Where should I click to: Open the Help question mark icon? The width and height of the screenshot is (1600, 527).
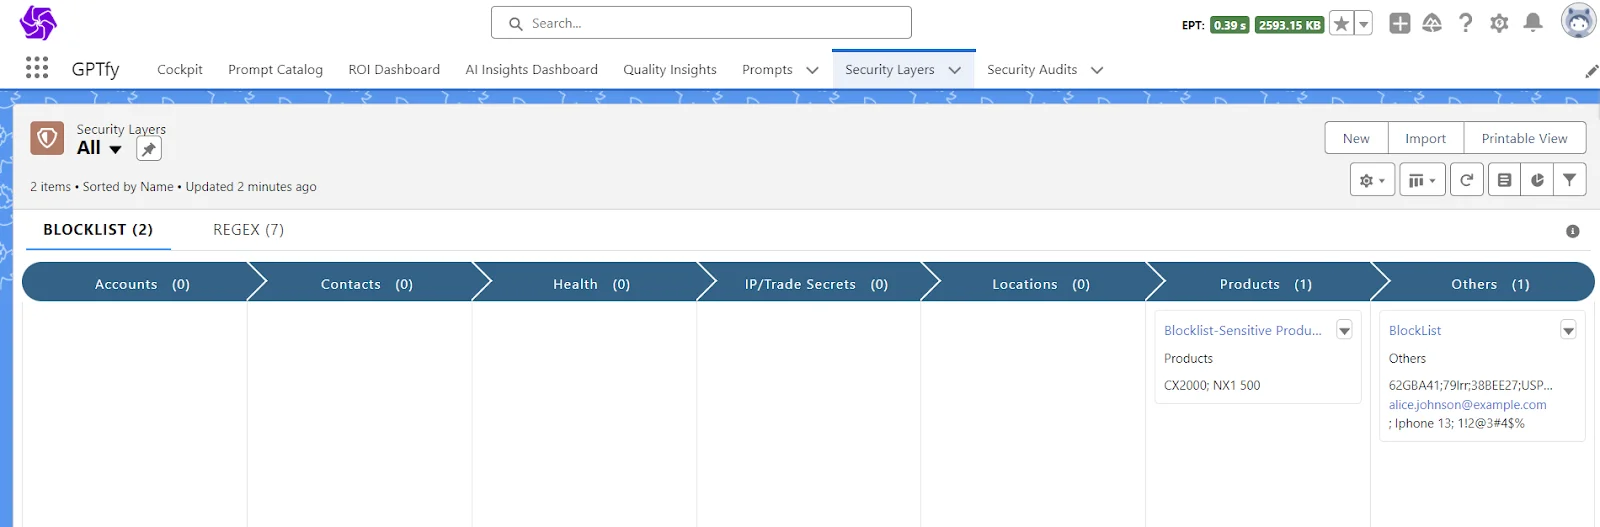pos(1465,23)
